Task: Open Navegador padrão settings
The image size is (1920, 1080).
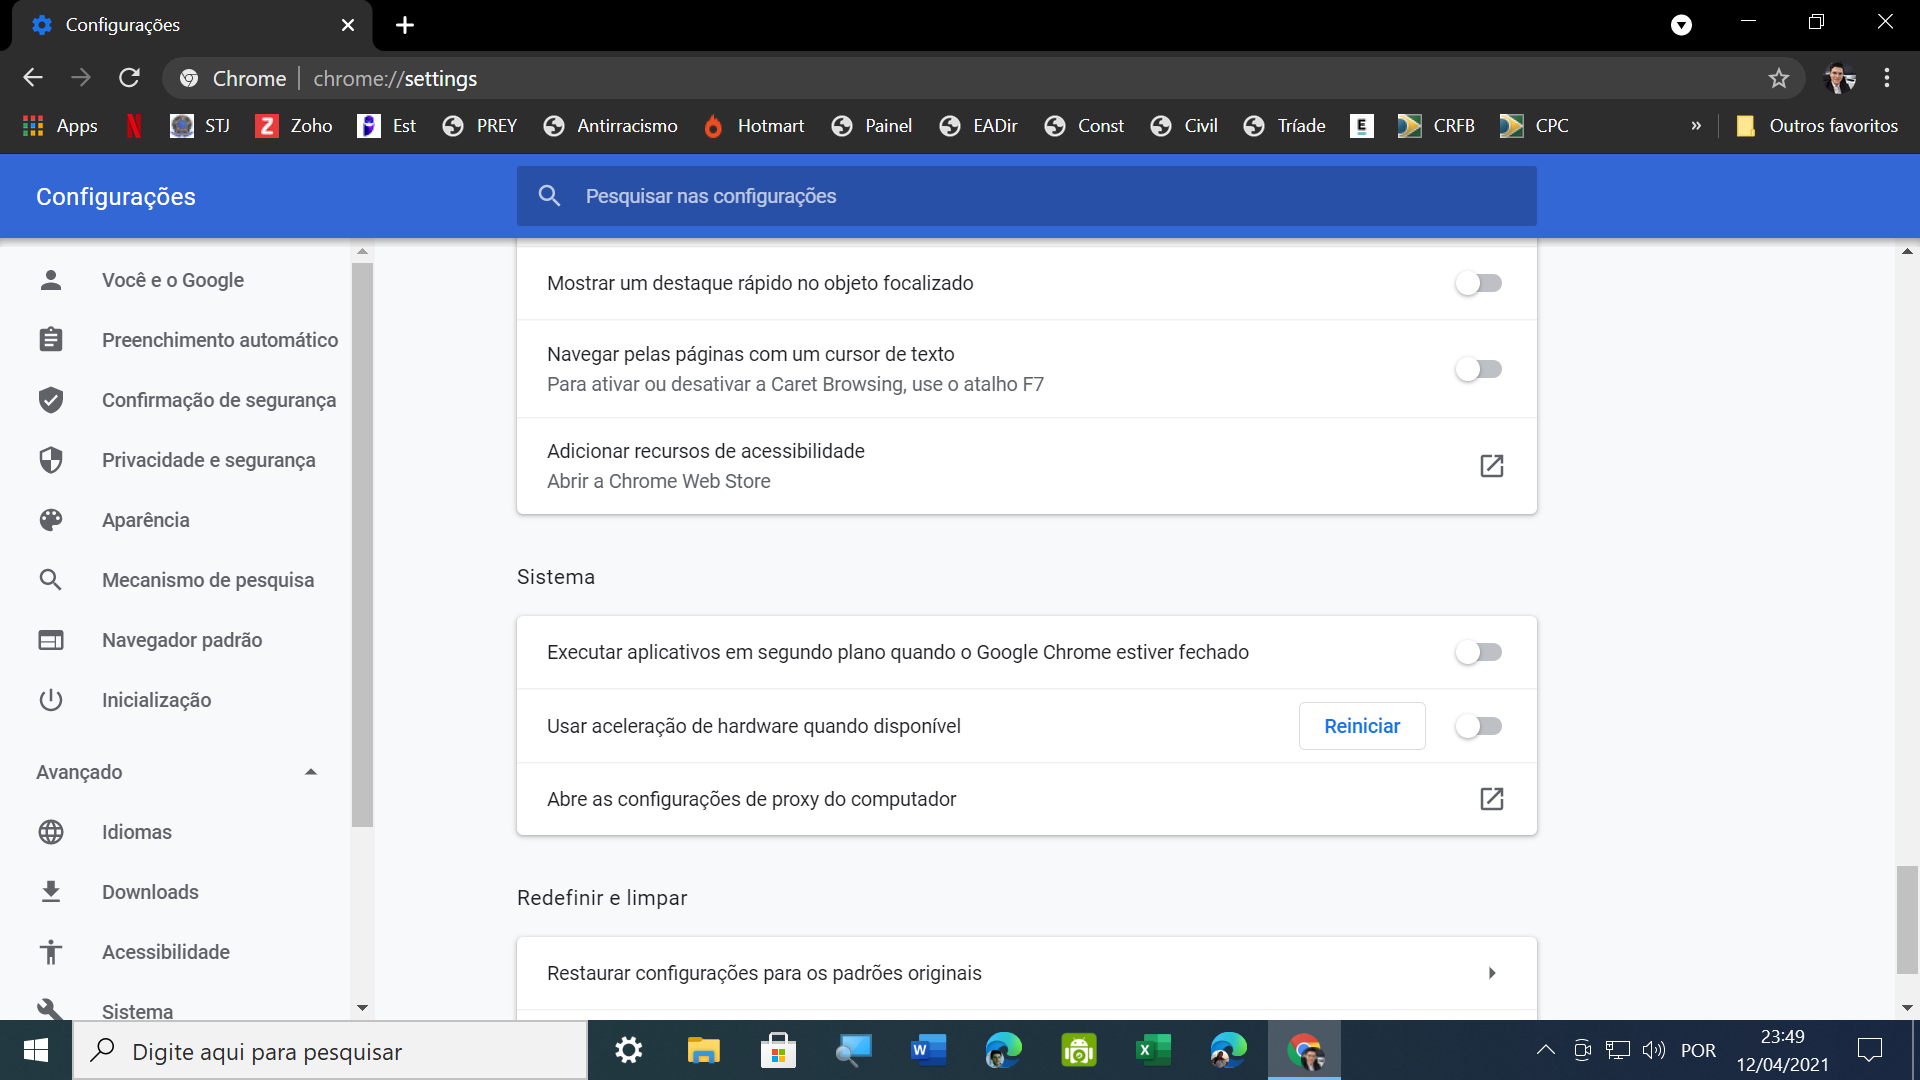Action: [x=182, y=640]
